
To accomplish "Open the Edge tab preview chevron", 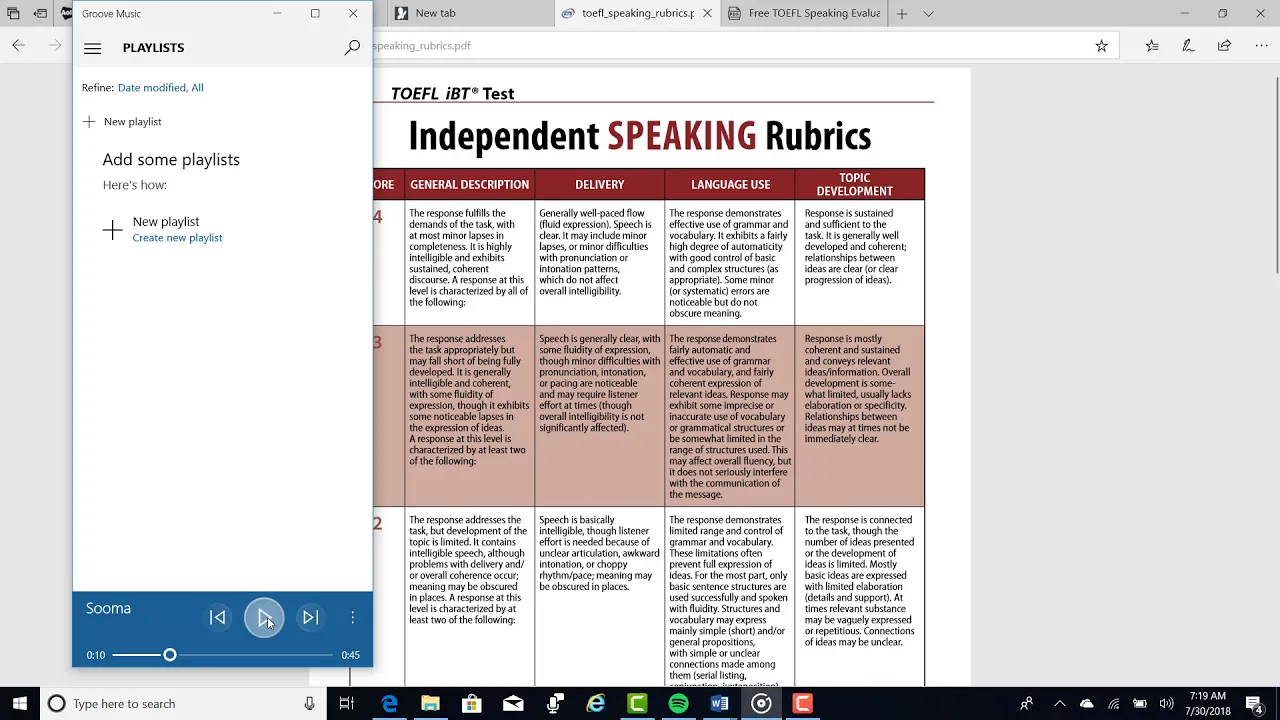I will pos(928,13).
